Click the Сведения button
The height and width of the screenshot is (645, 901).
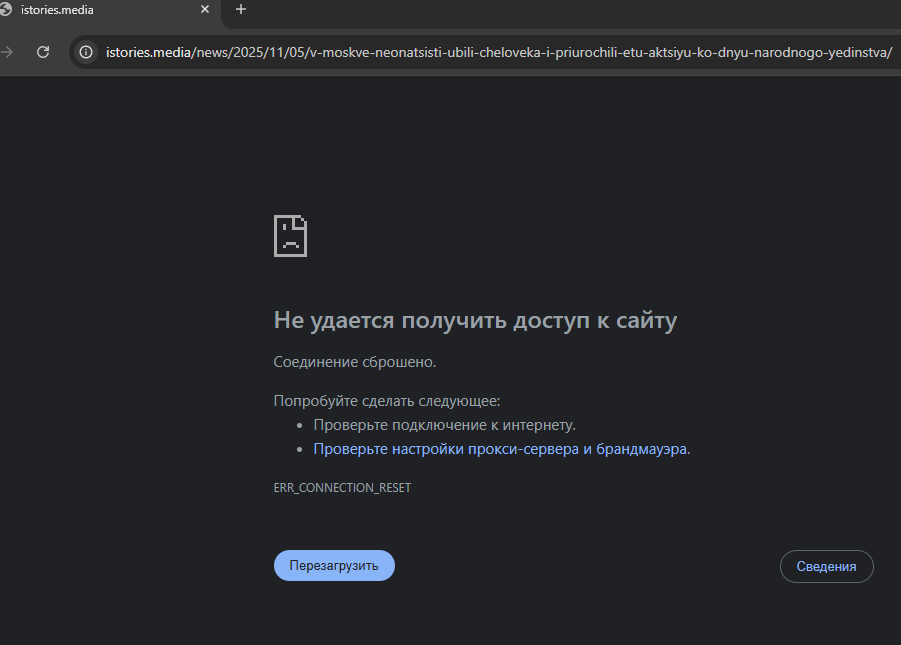(x=826, y=566)
